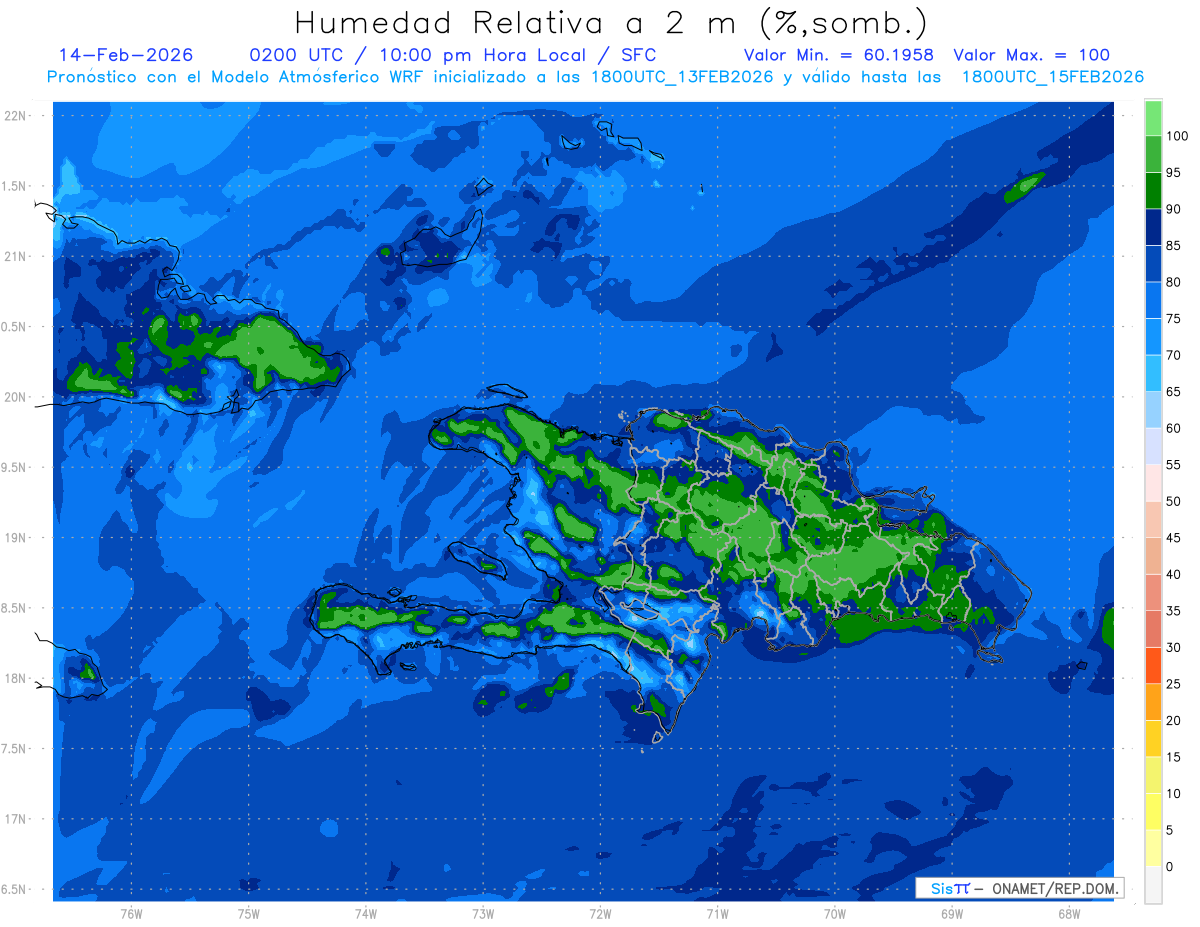Click the latitude axis label '8.5N'

pyautogui.click(x=15, y=608)
